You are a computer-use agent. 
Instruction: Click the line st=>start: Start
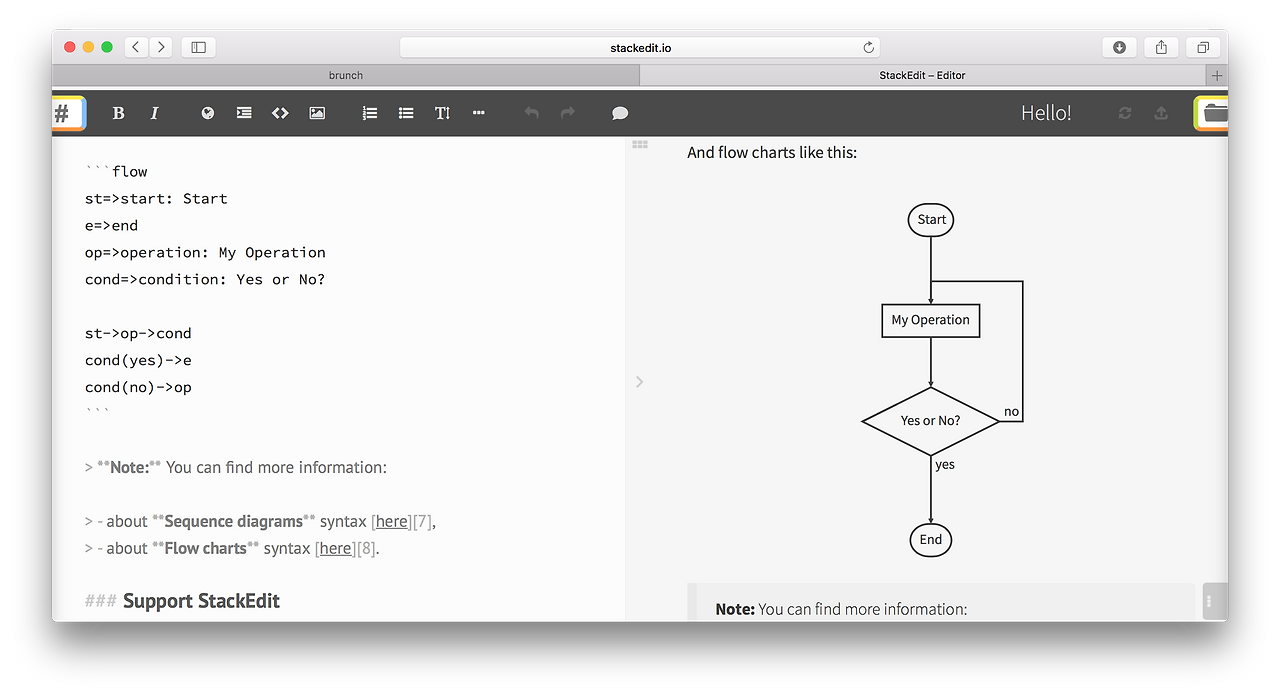point(156,199)
